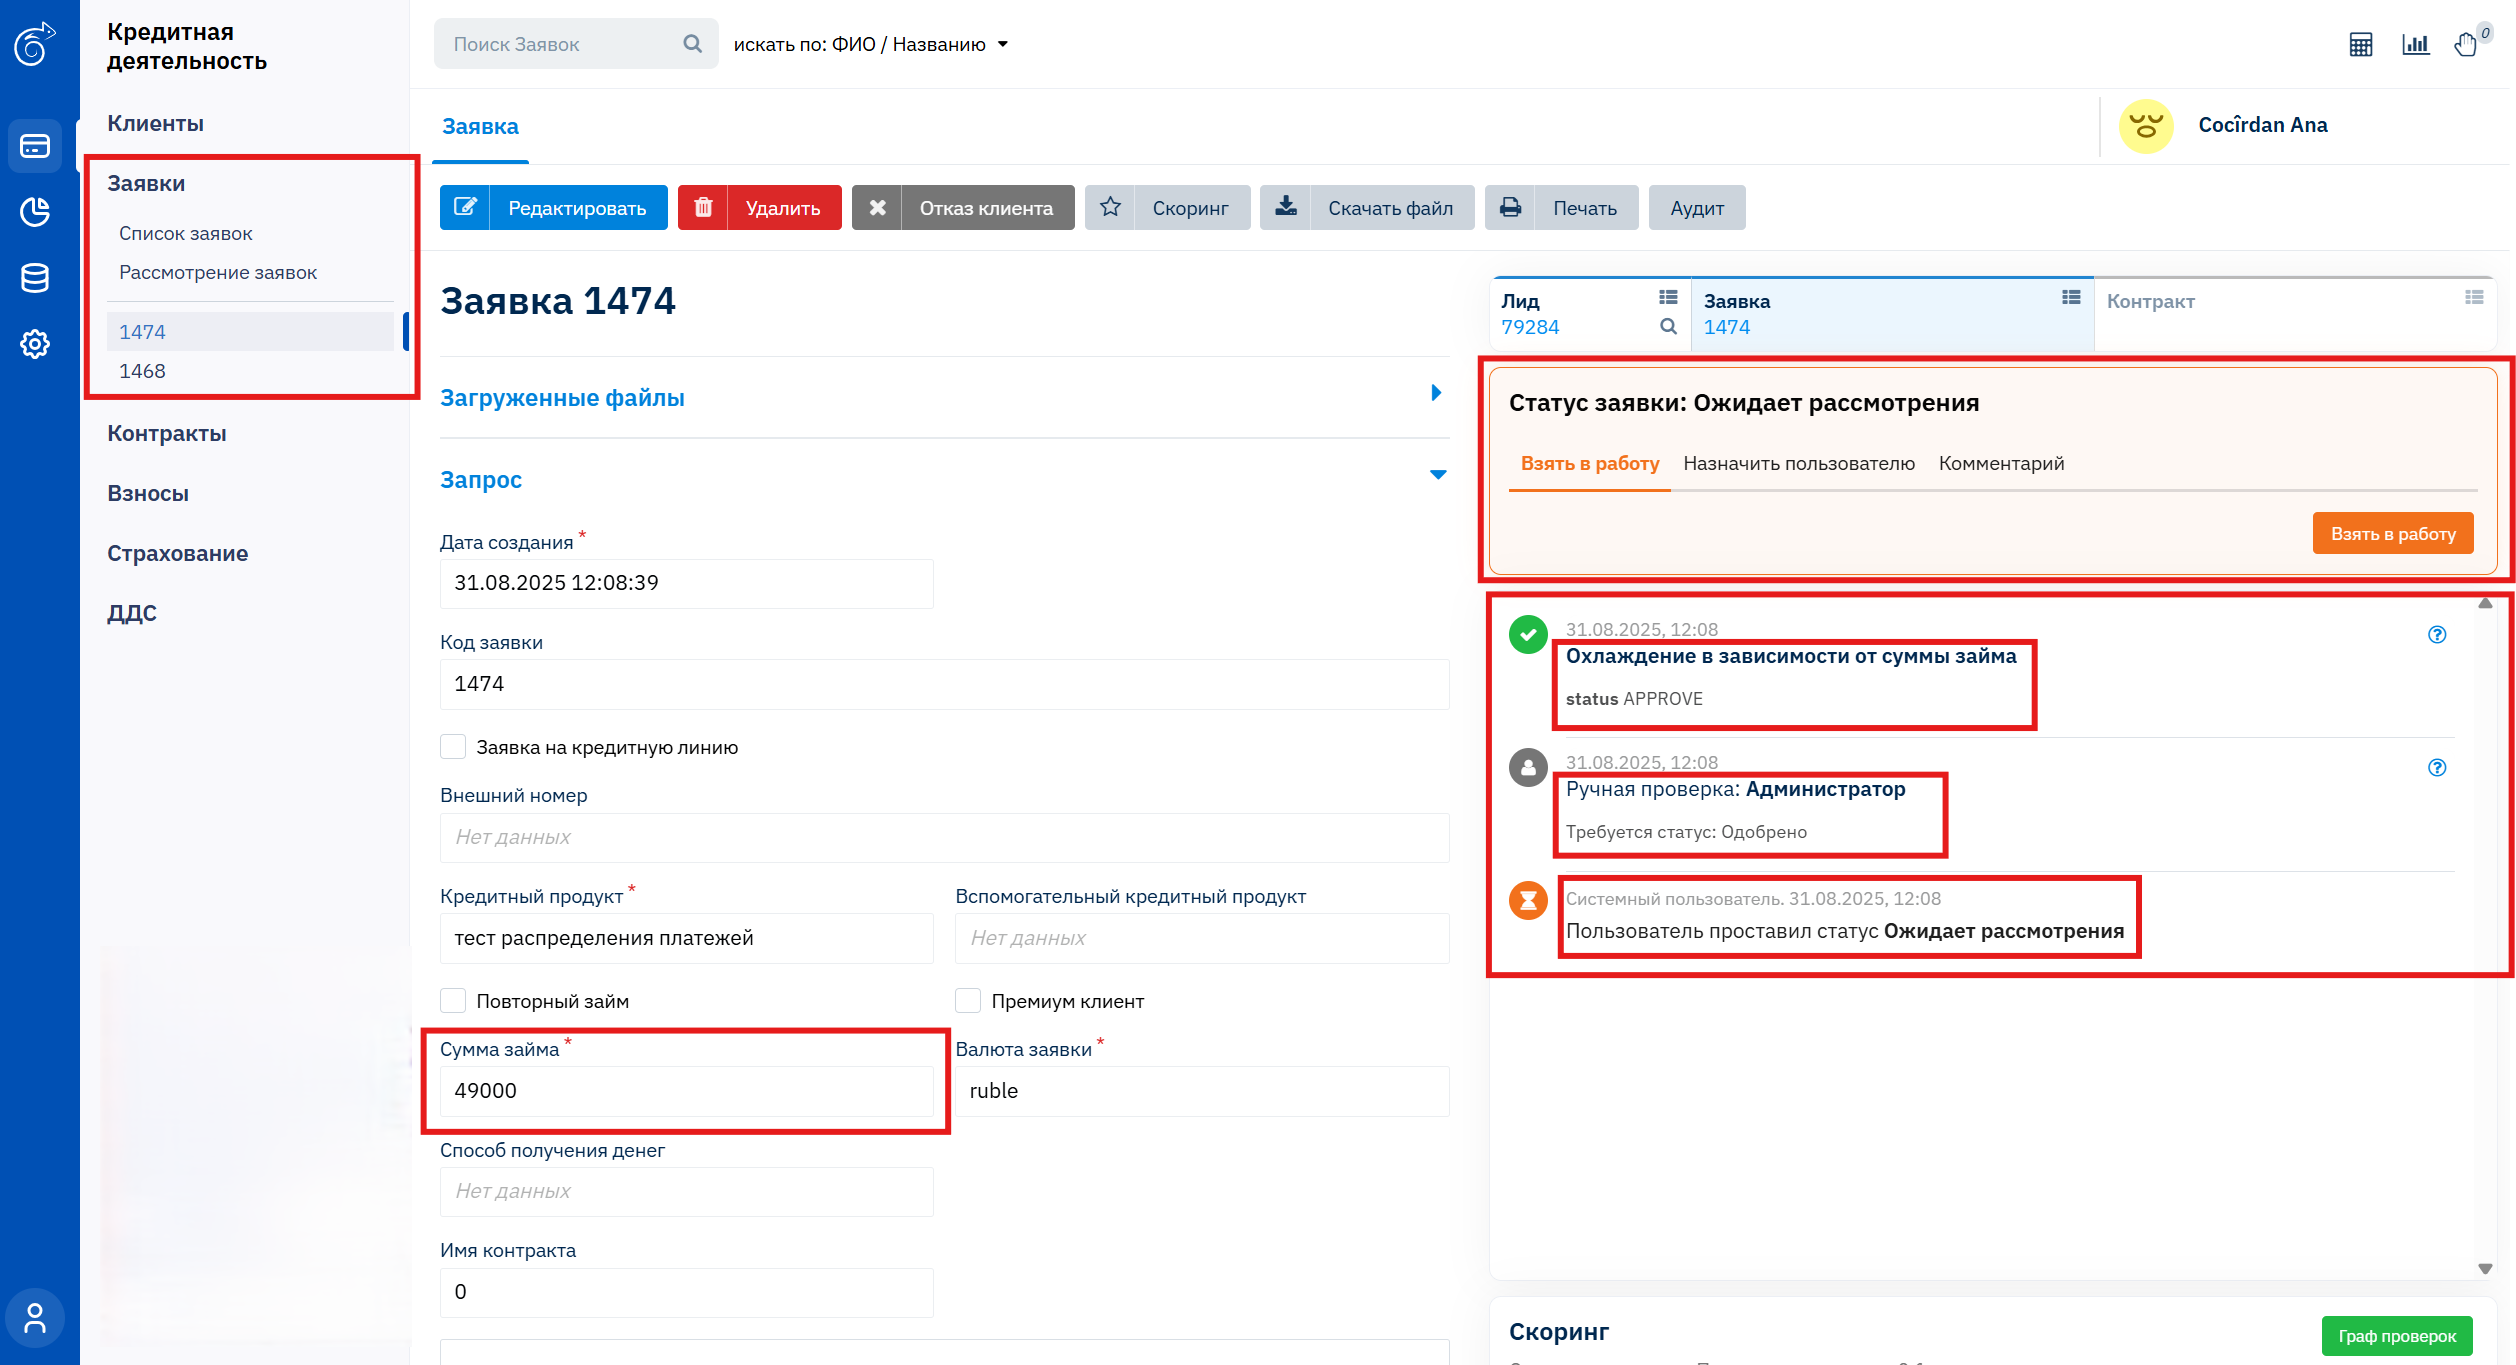Open the hand notifications icon
The width and height of the screenshot is (2516, 1365).
pyautogui.click(x=2466, y=44)
